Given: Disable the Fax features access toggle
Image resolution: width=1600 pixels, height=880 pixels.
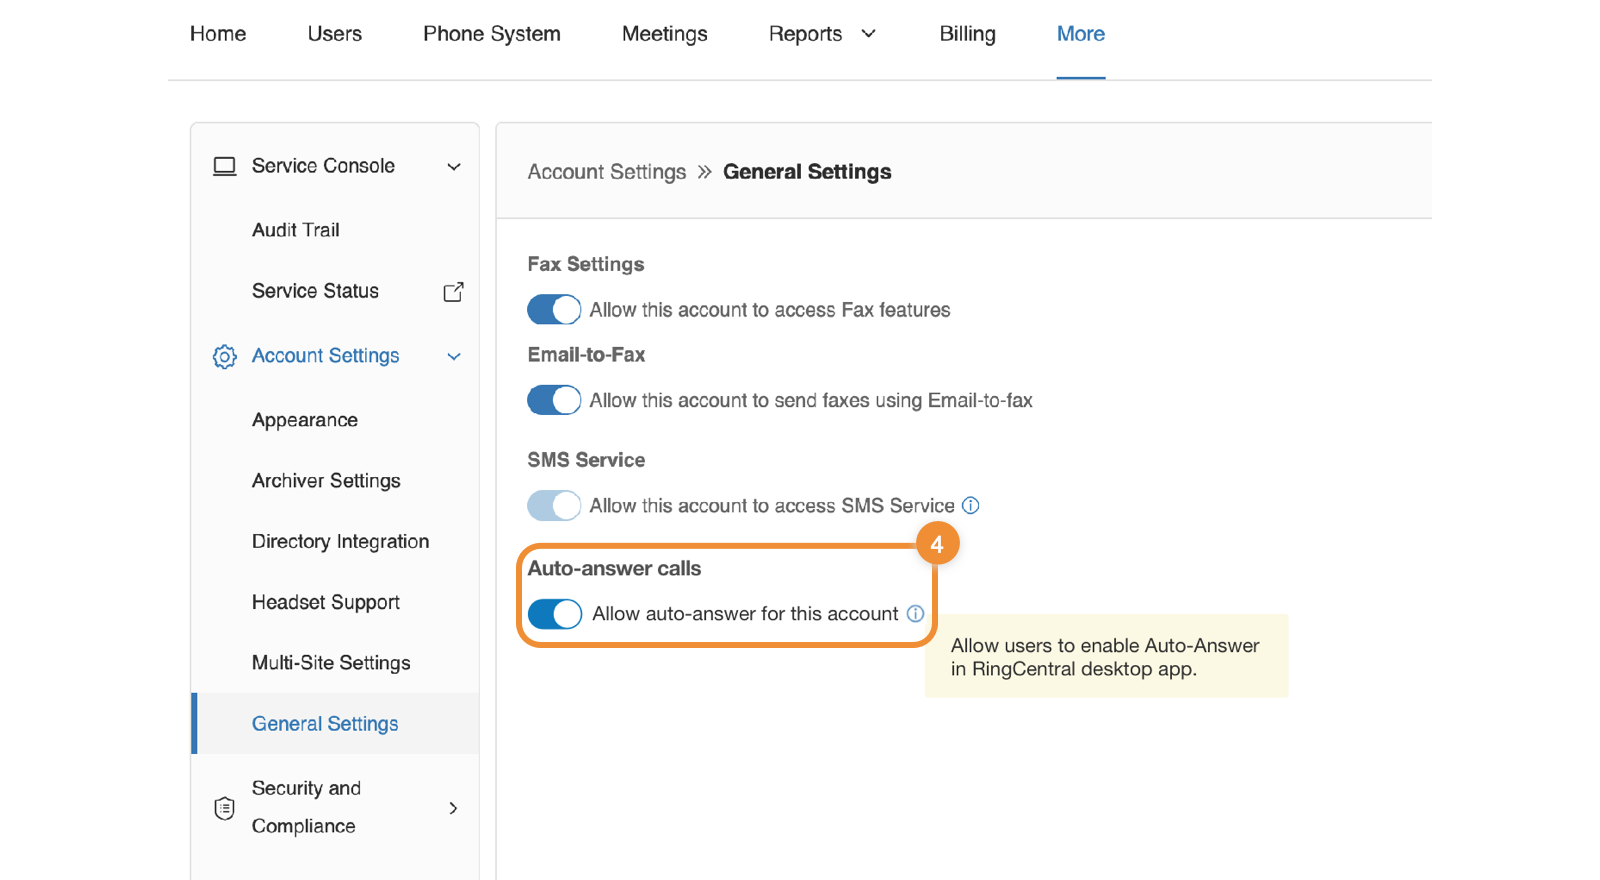Looking at the screenshot, I should [554, 310].
